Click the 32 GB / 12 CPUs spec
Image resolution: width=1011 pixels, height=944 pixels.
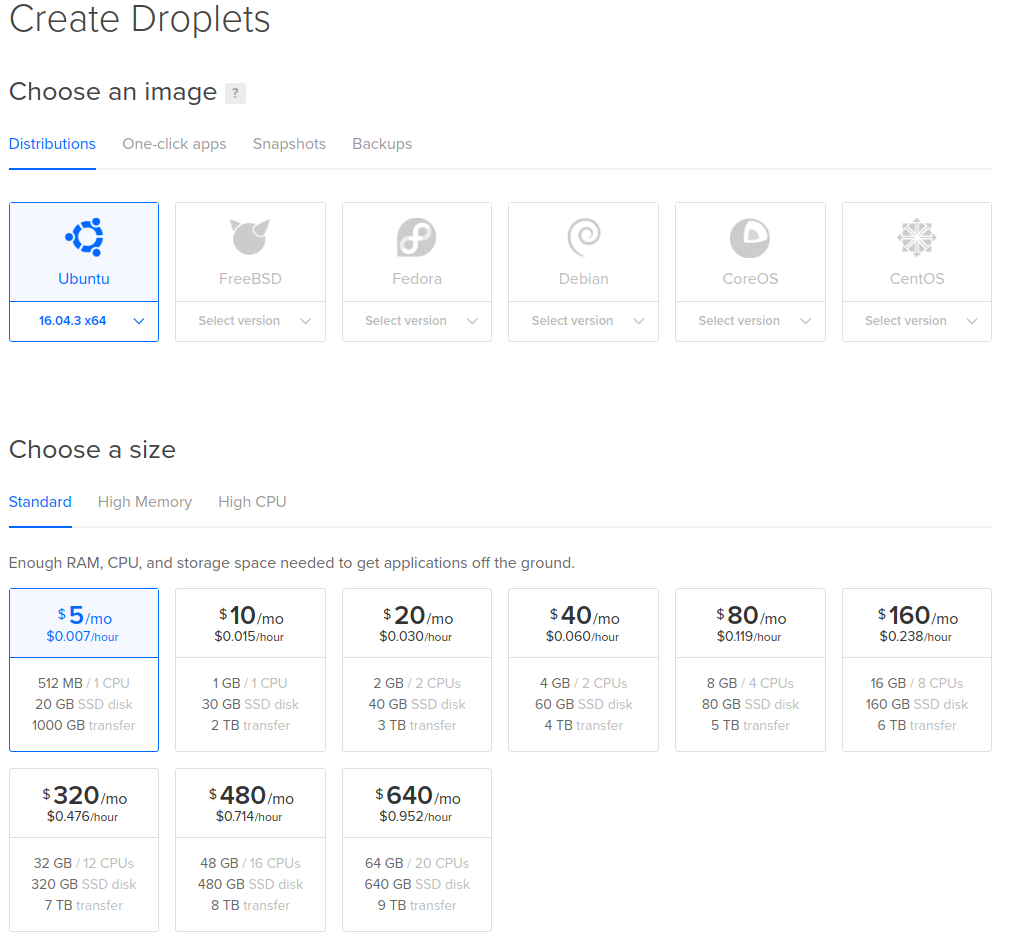84,863
